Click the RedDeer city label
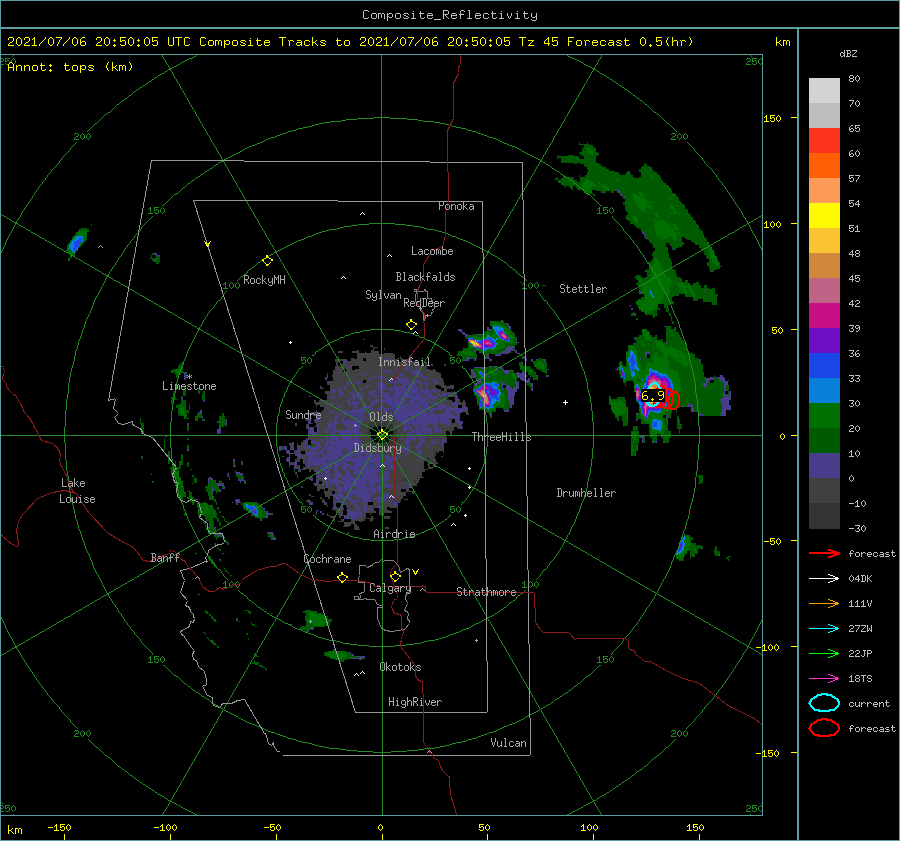The height and width of the screenshot is (841, 900). click(424, 303)
